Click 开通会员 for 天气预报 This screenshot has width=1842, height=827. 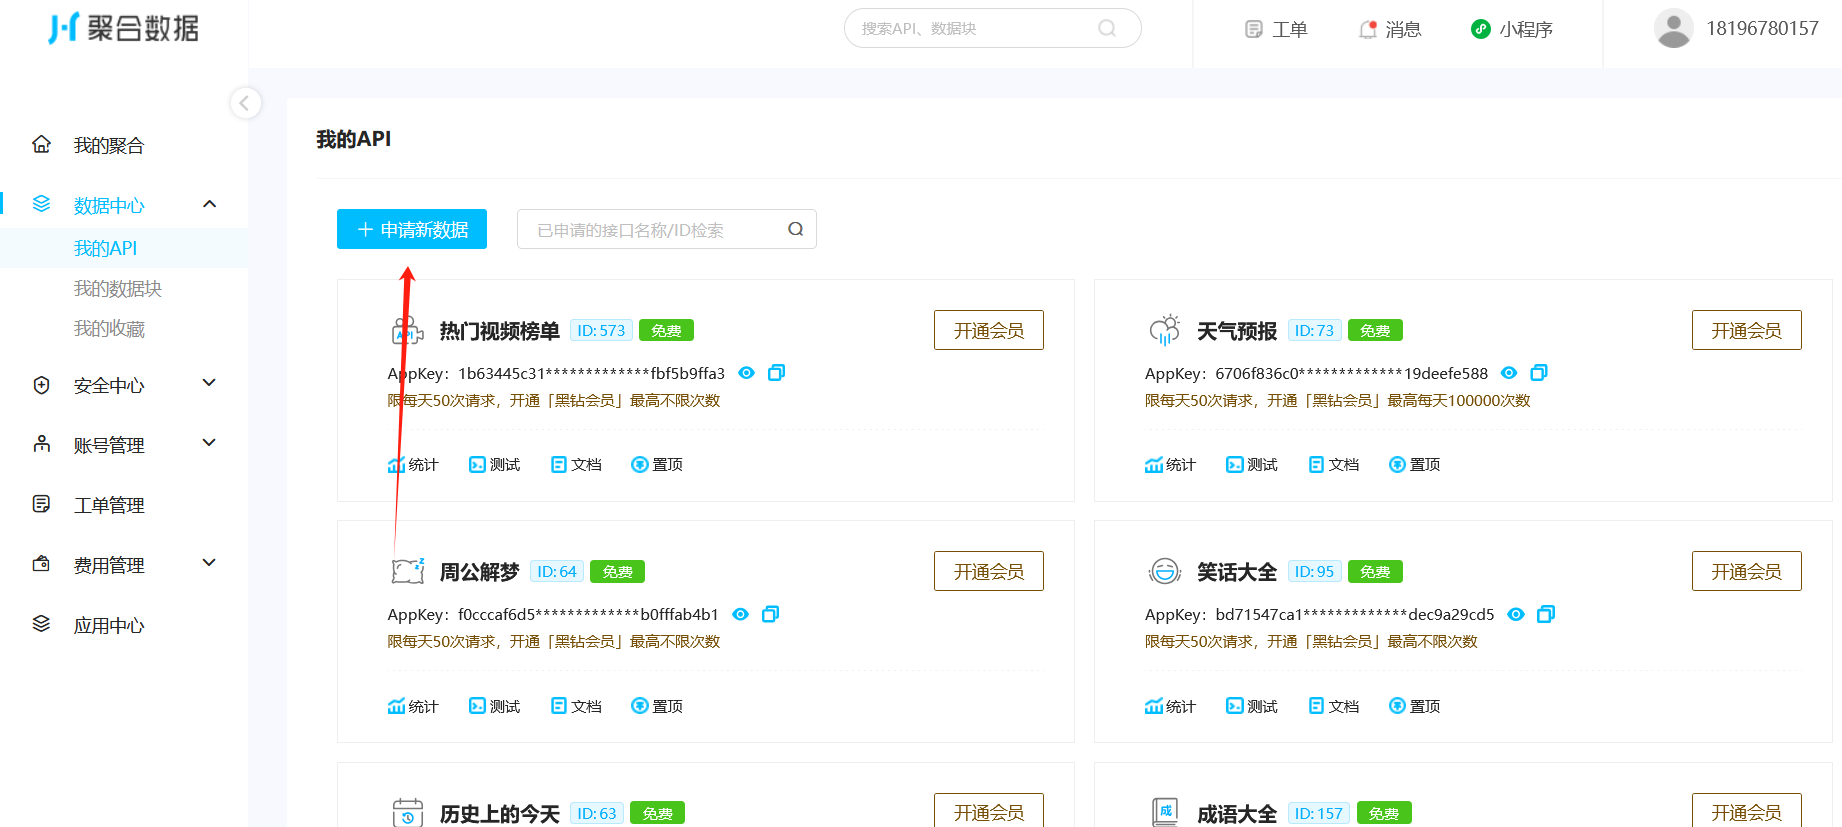click(1746, 330)
